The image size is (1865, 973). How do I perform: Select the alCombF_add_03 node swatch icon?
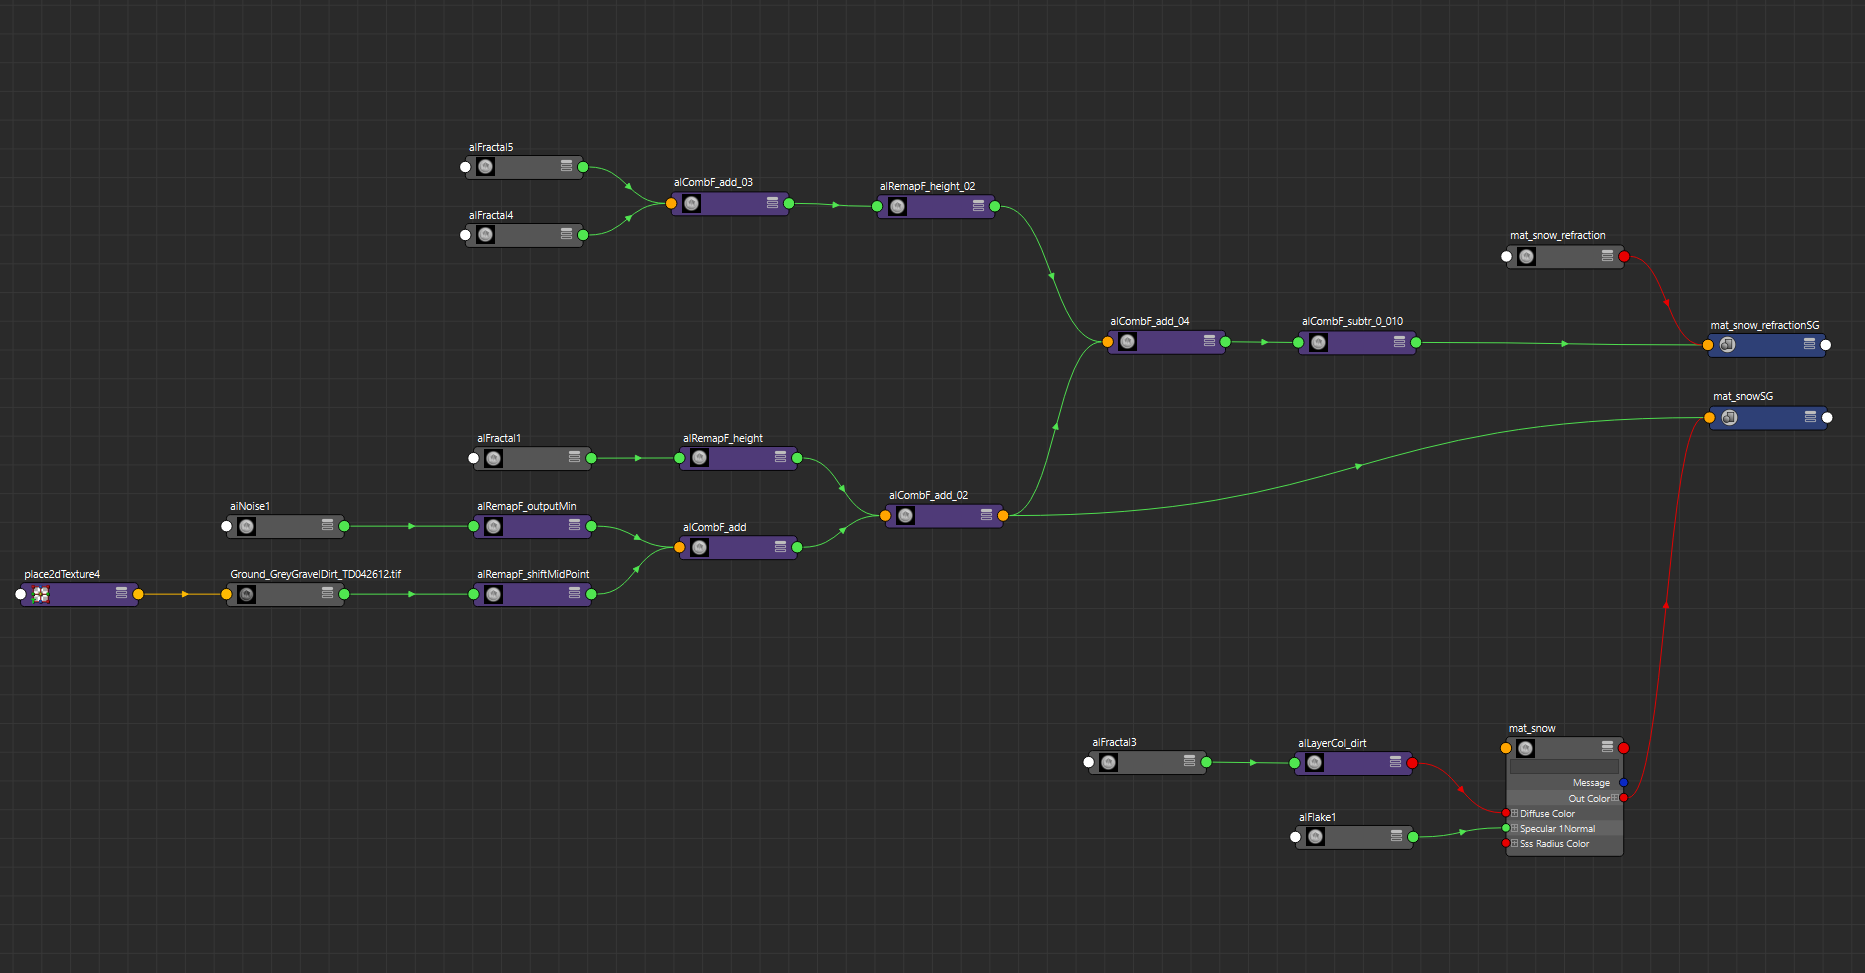click(692, 204)
